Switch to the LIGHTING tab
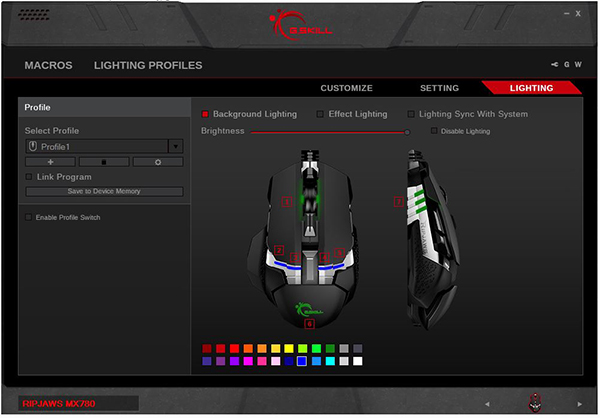The height and width of the screenshot is (418, 600). click(531, 88)
